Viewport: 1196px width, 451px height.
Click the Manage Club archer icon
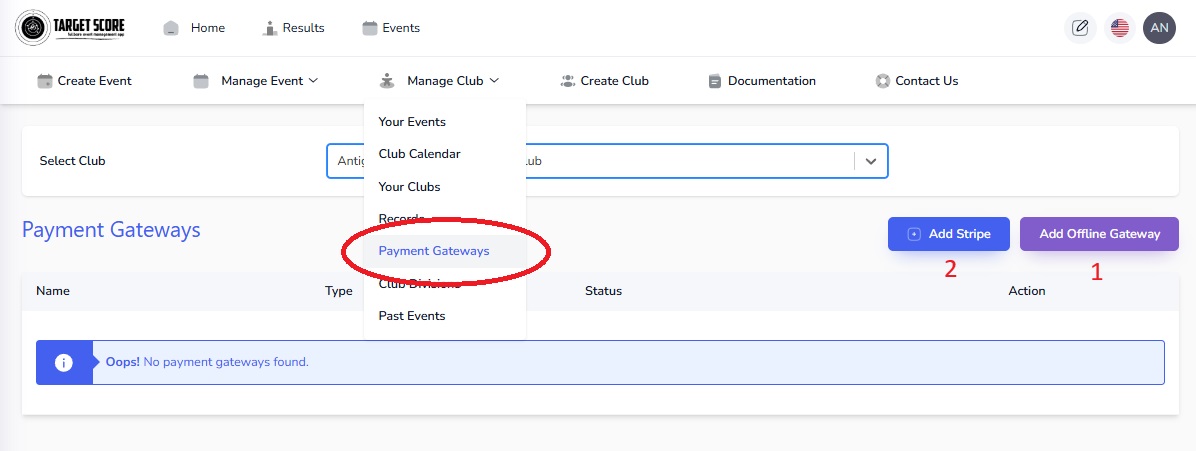tap(387, 81)
